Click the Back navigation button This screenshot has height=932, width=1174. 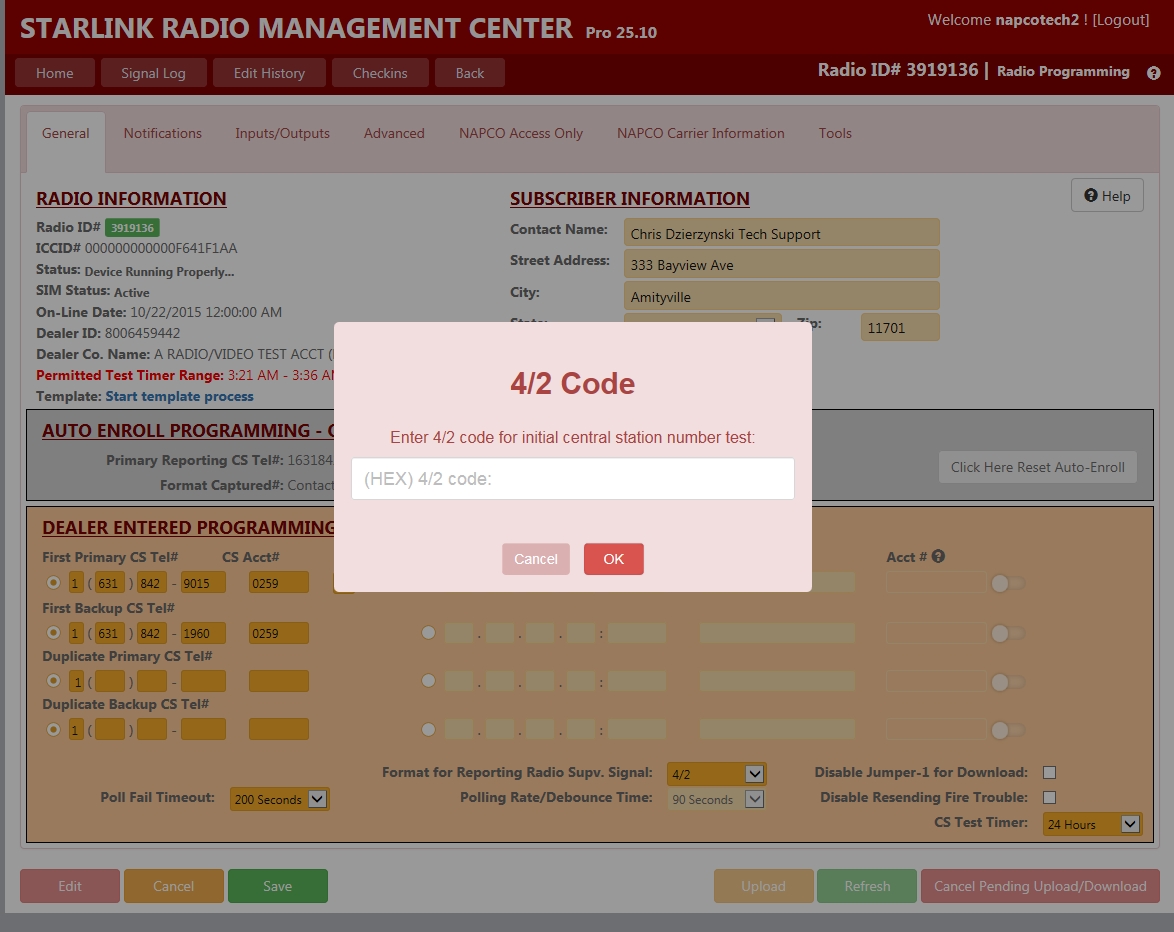pyautogui.click(x=470, y=73)
